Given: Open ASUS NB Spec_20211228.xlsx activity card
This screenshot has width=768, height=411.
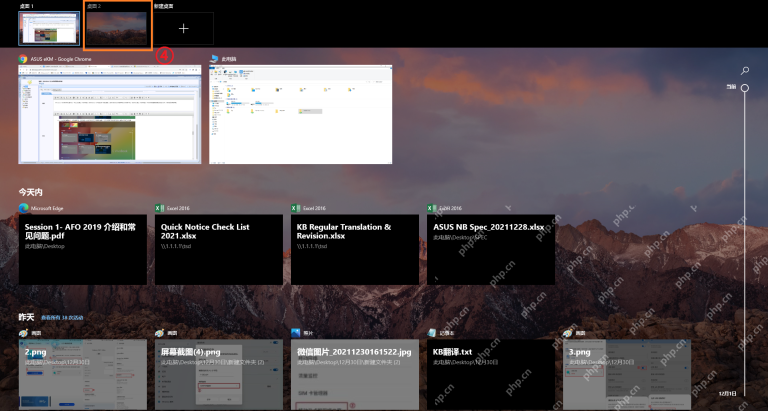Looking at the screenshot, I should [491, 249].
